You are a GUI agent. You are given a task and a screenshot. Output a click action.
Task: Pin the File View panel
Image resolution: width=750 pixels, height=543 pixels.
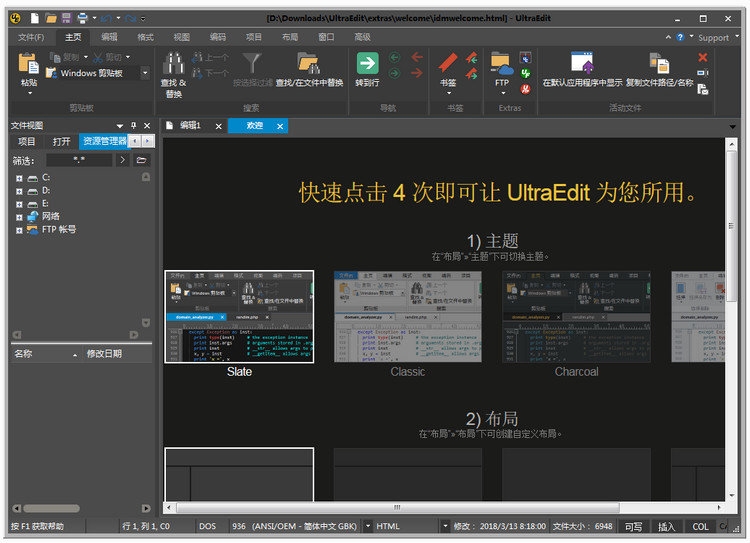coord(134,125)
